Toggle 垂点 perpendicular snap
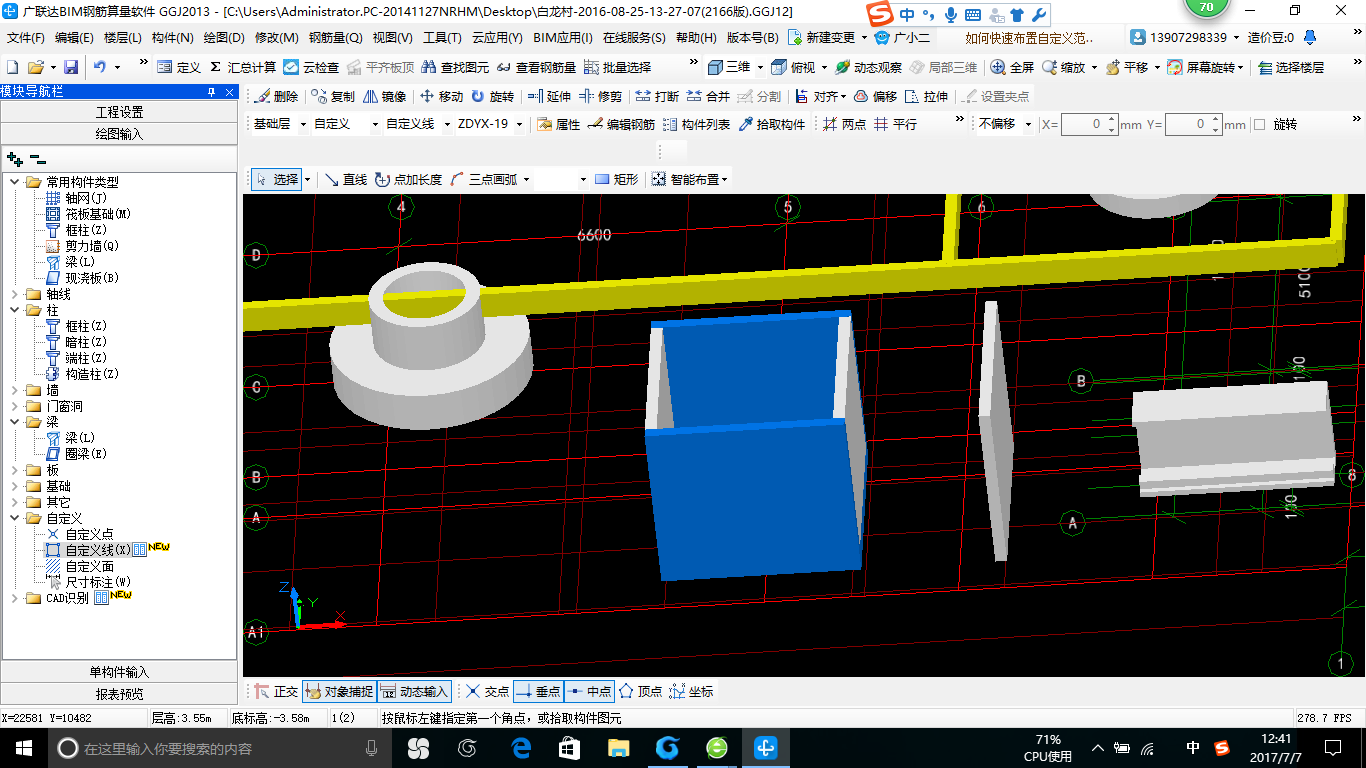The height and width of the screenshot is (768, 1366). pyautogui.click(x=538, y=691)
